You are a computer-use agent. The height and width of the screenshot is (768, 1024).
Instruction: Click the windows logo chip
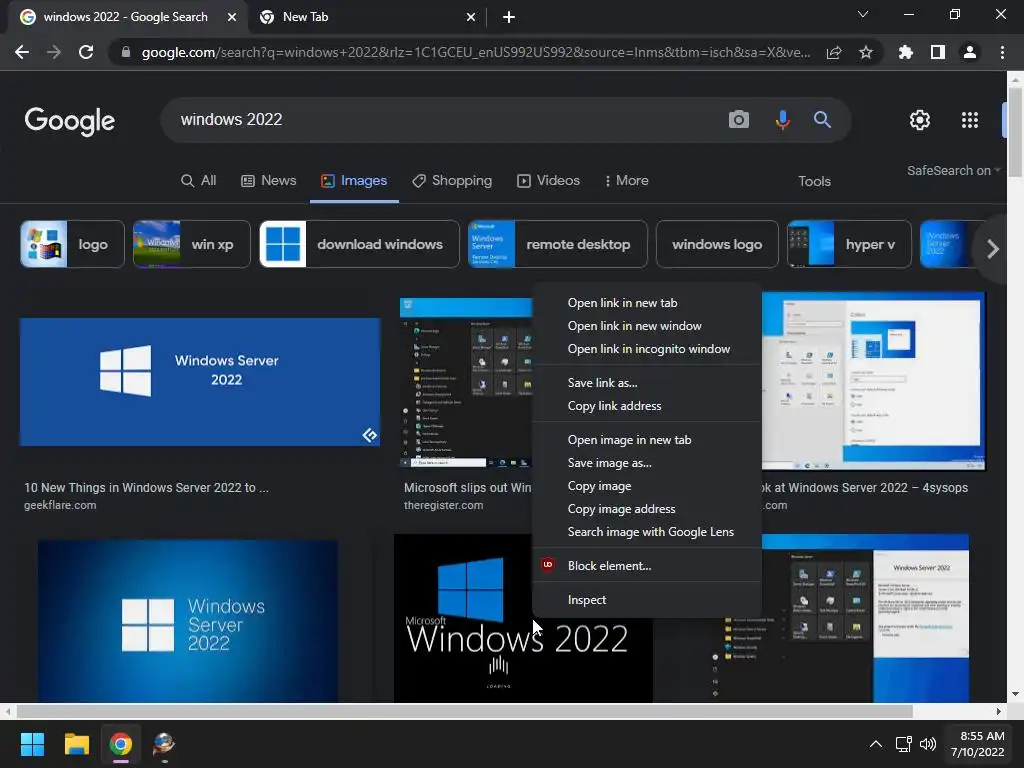[x=717, y=244]
